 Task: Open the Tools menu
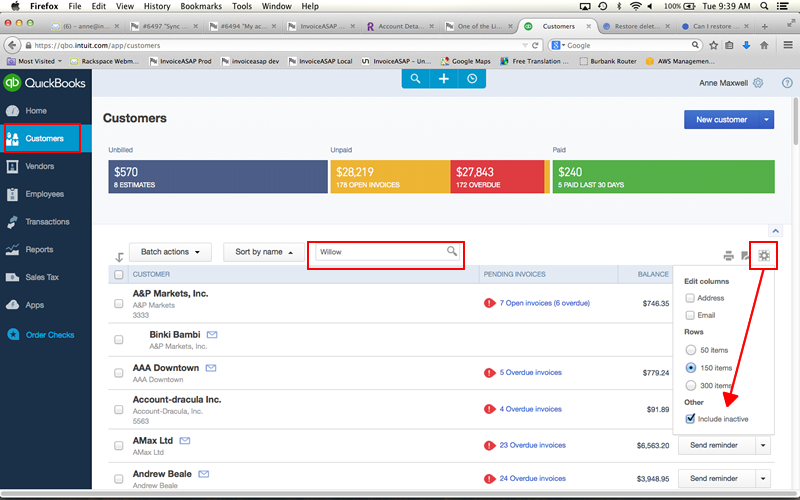242,6
